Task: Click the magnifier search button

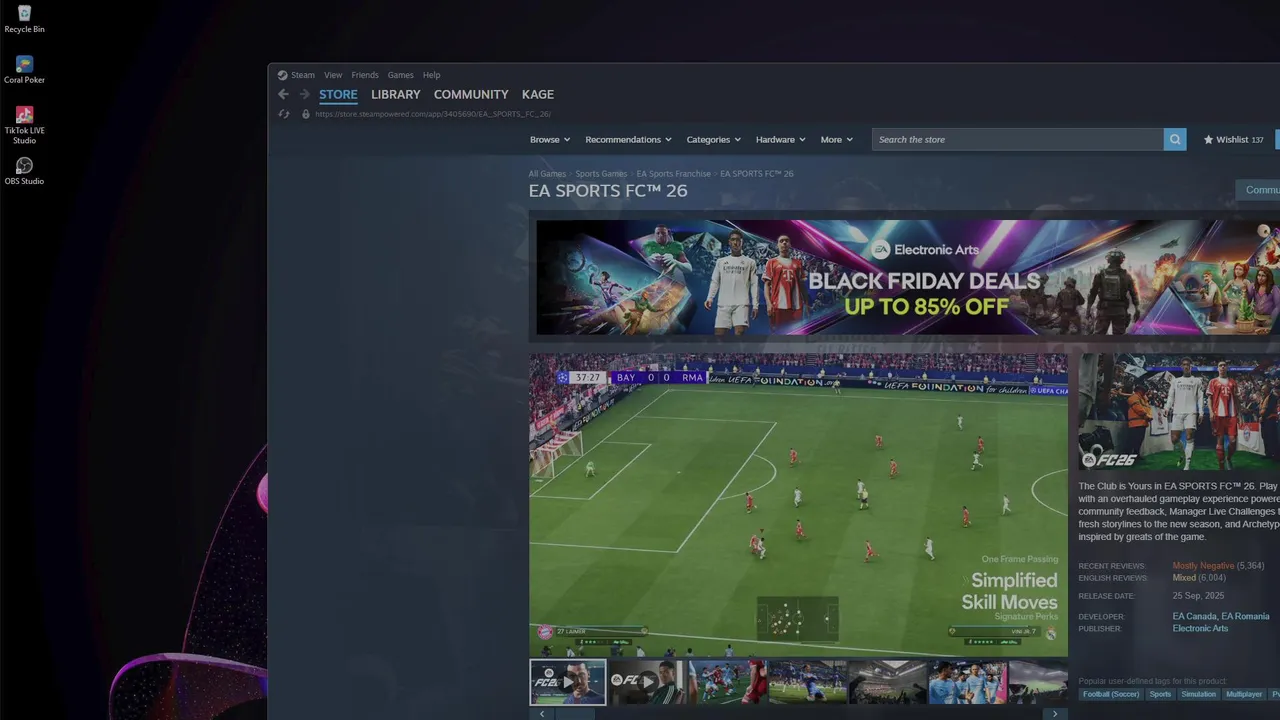Action: (1175, 140)
